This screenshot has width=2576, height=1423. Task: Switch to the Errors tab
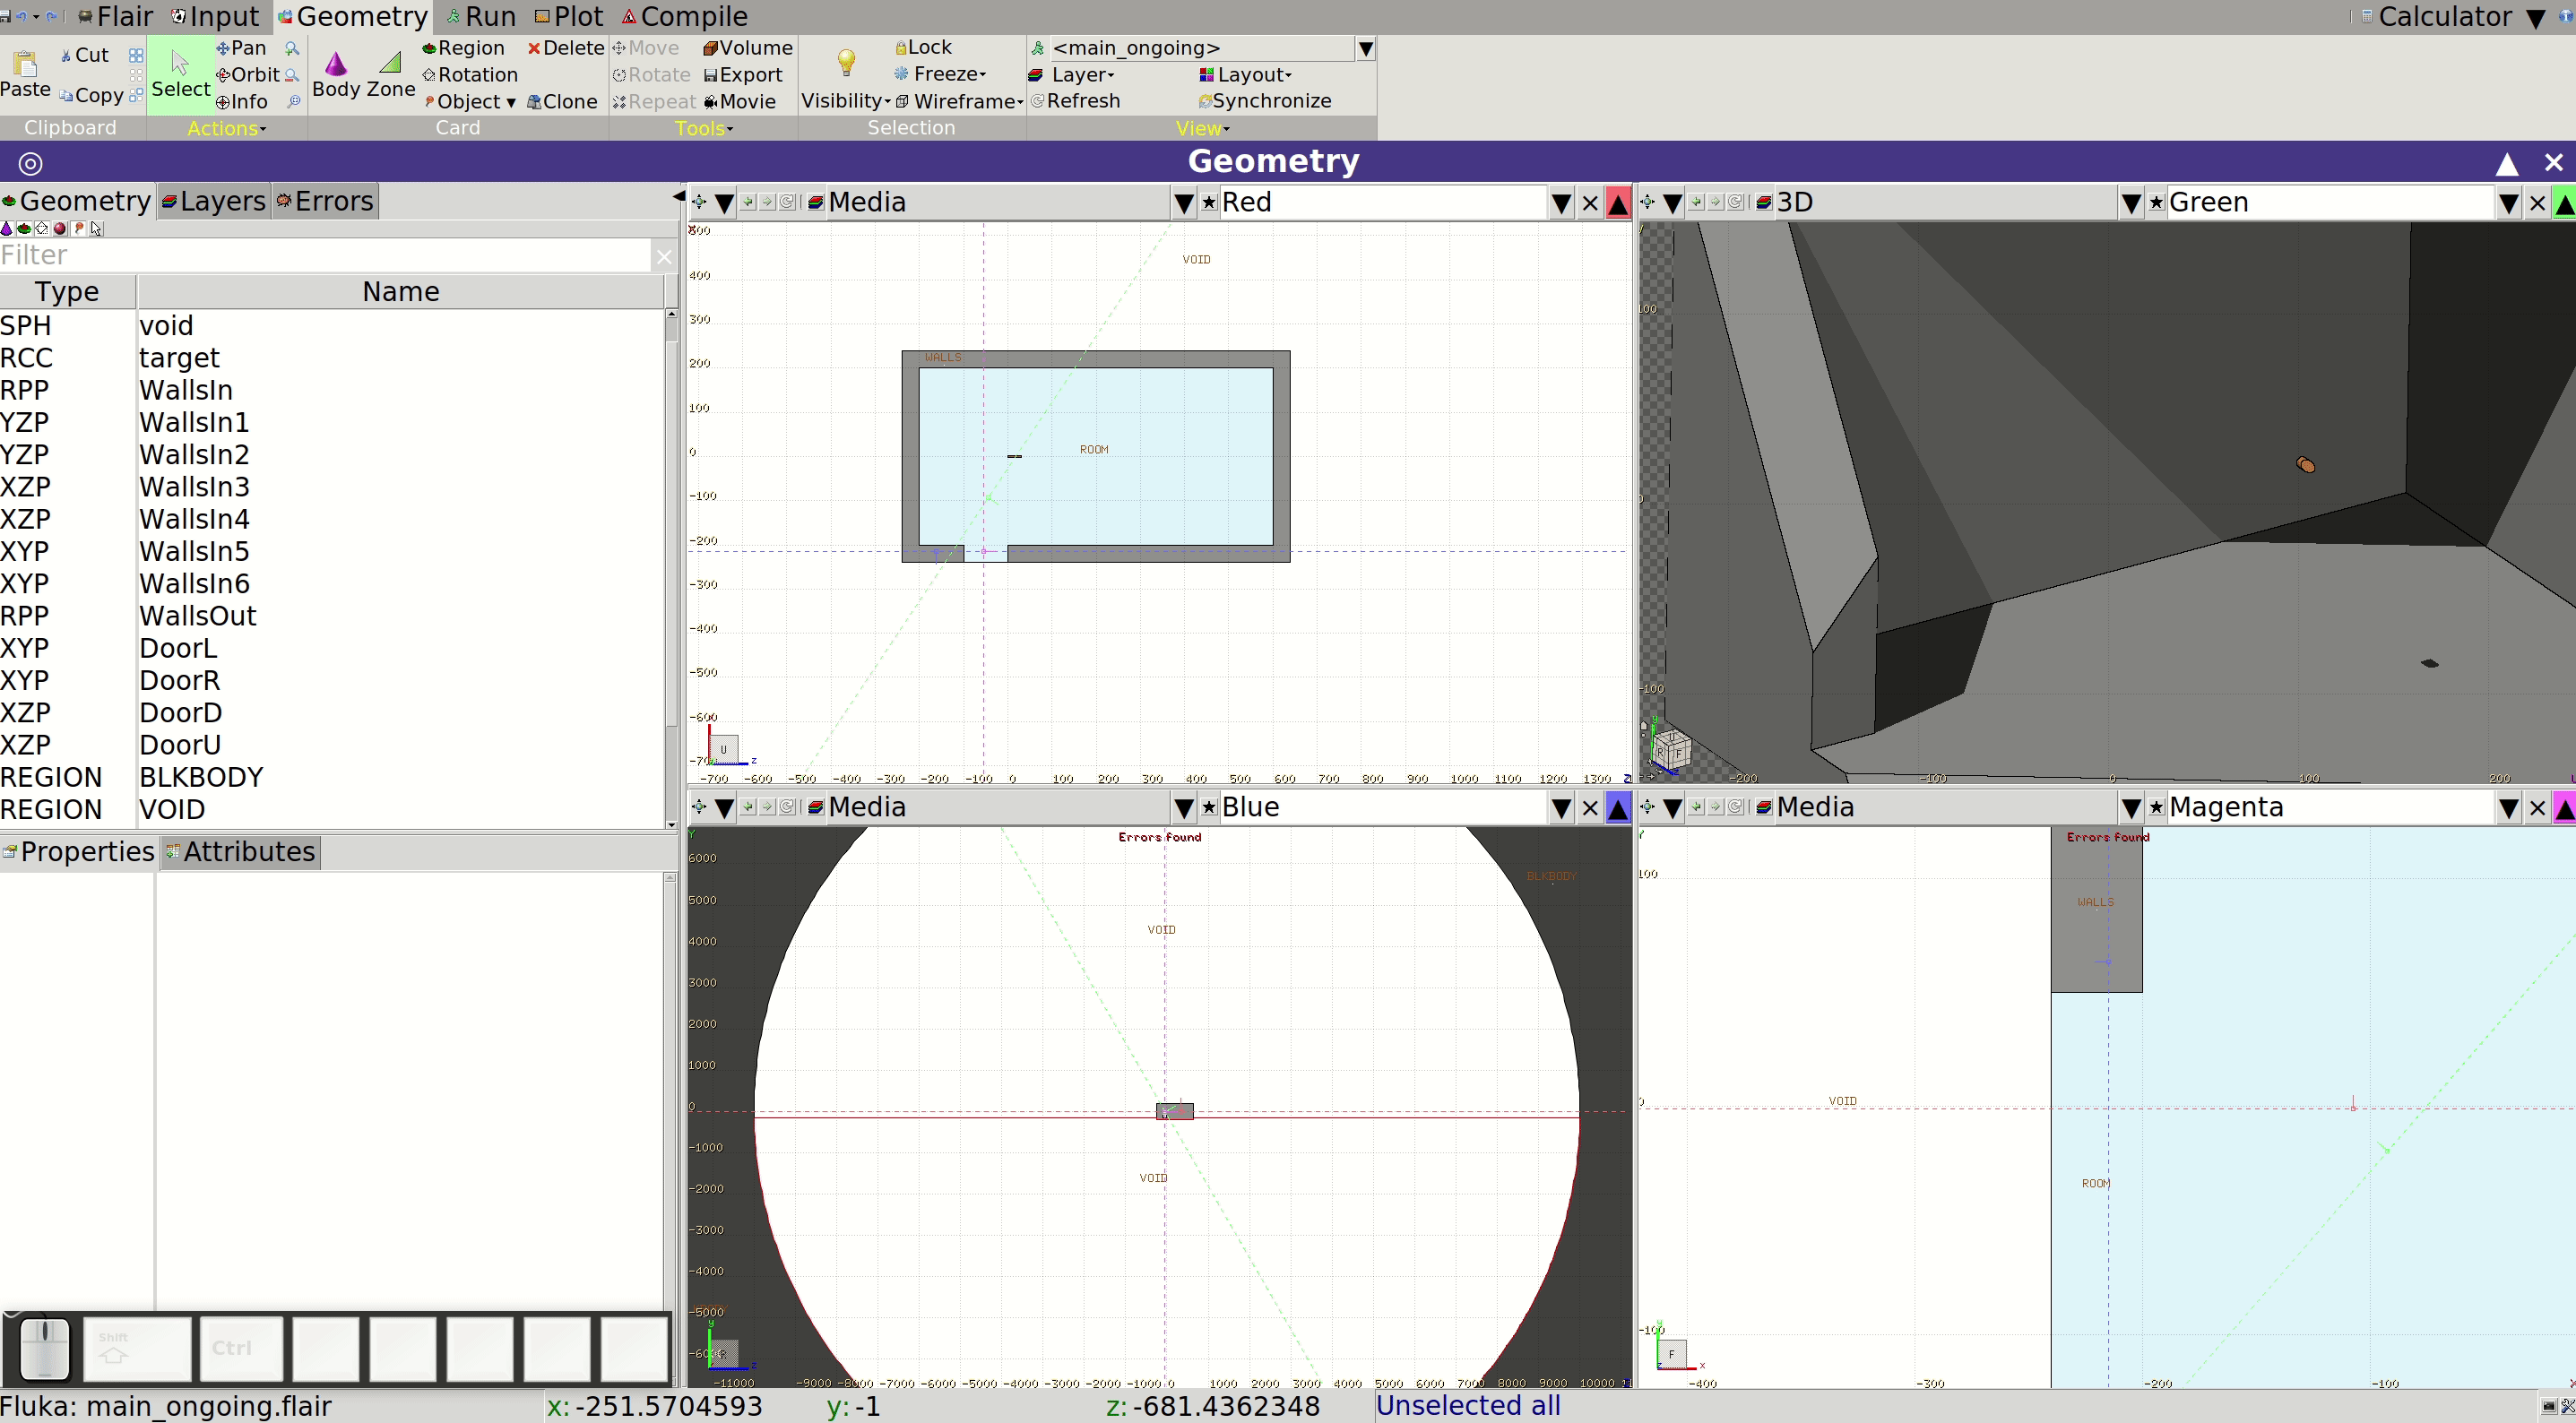coord(325,201)
